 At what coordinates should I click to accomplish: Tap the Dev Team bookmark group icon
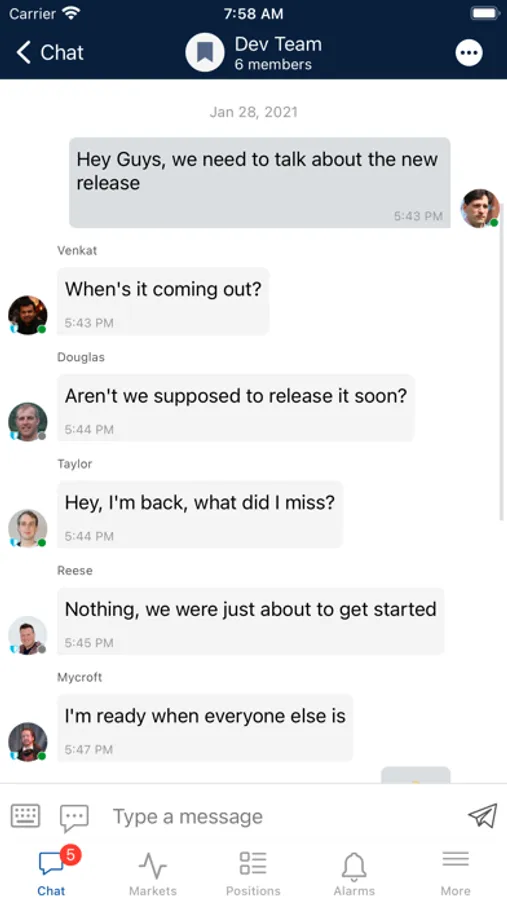(x=205, y=53)
